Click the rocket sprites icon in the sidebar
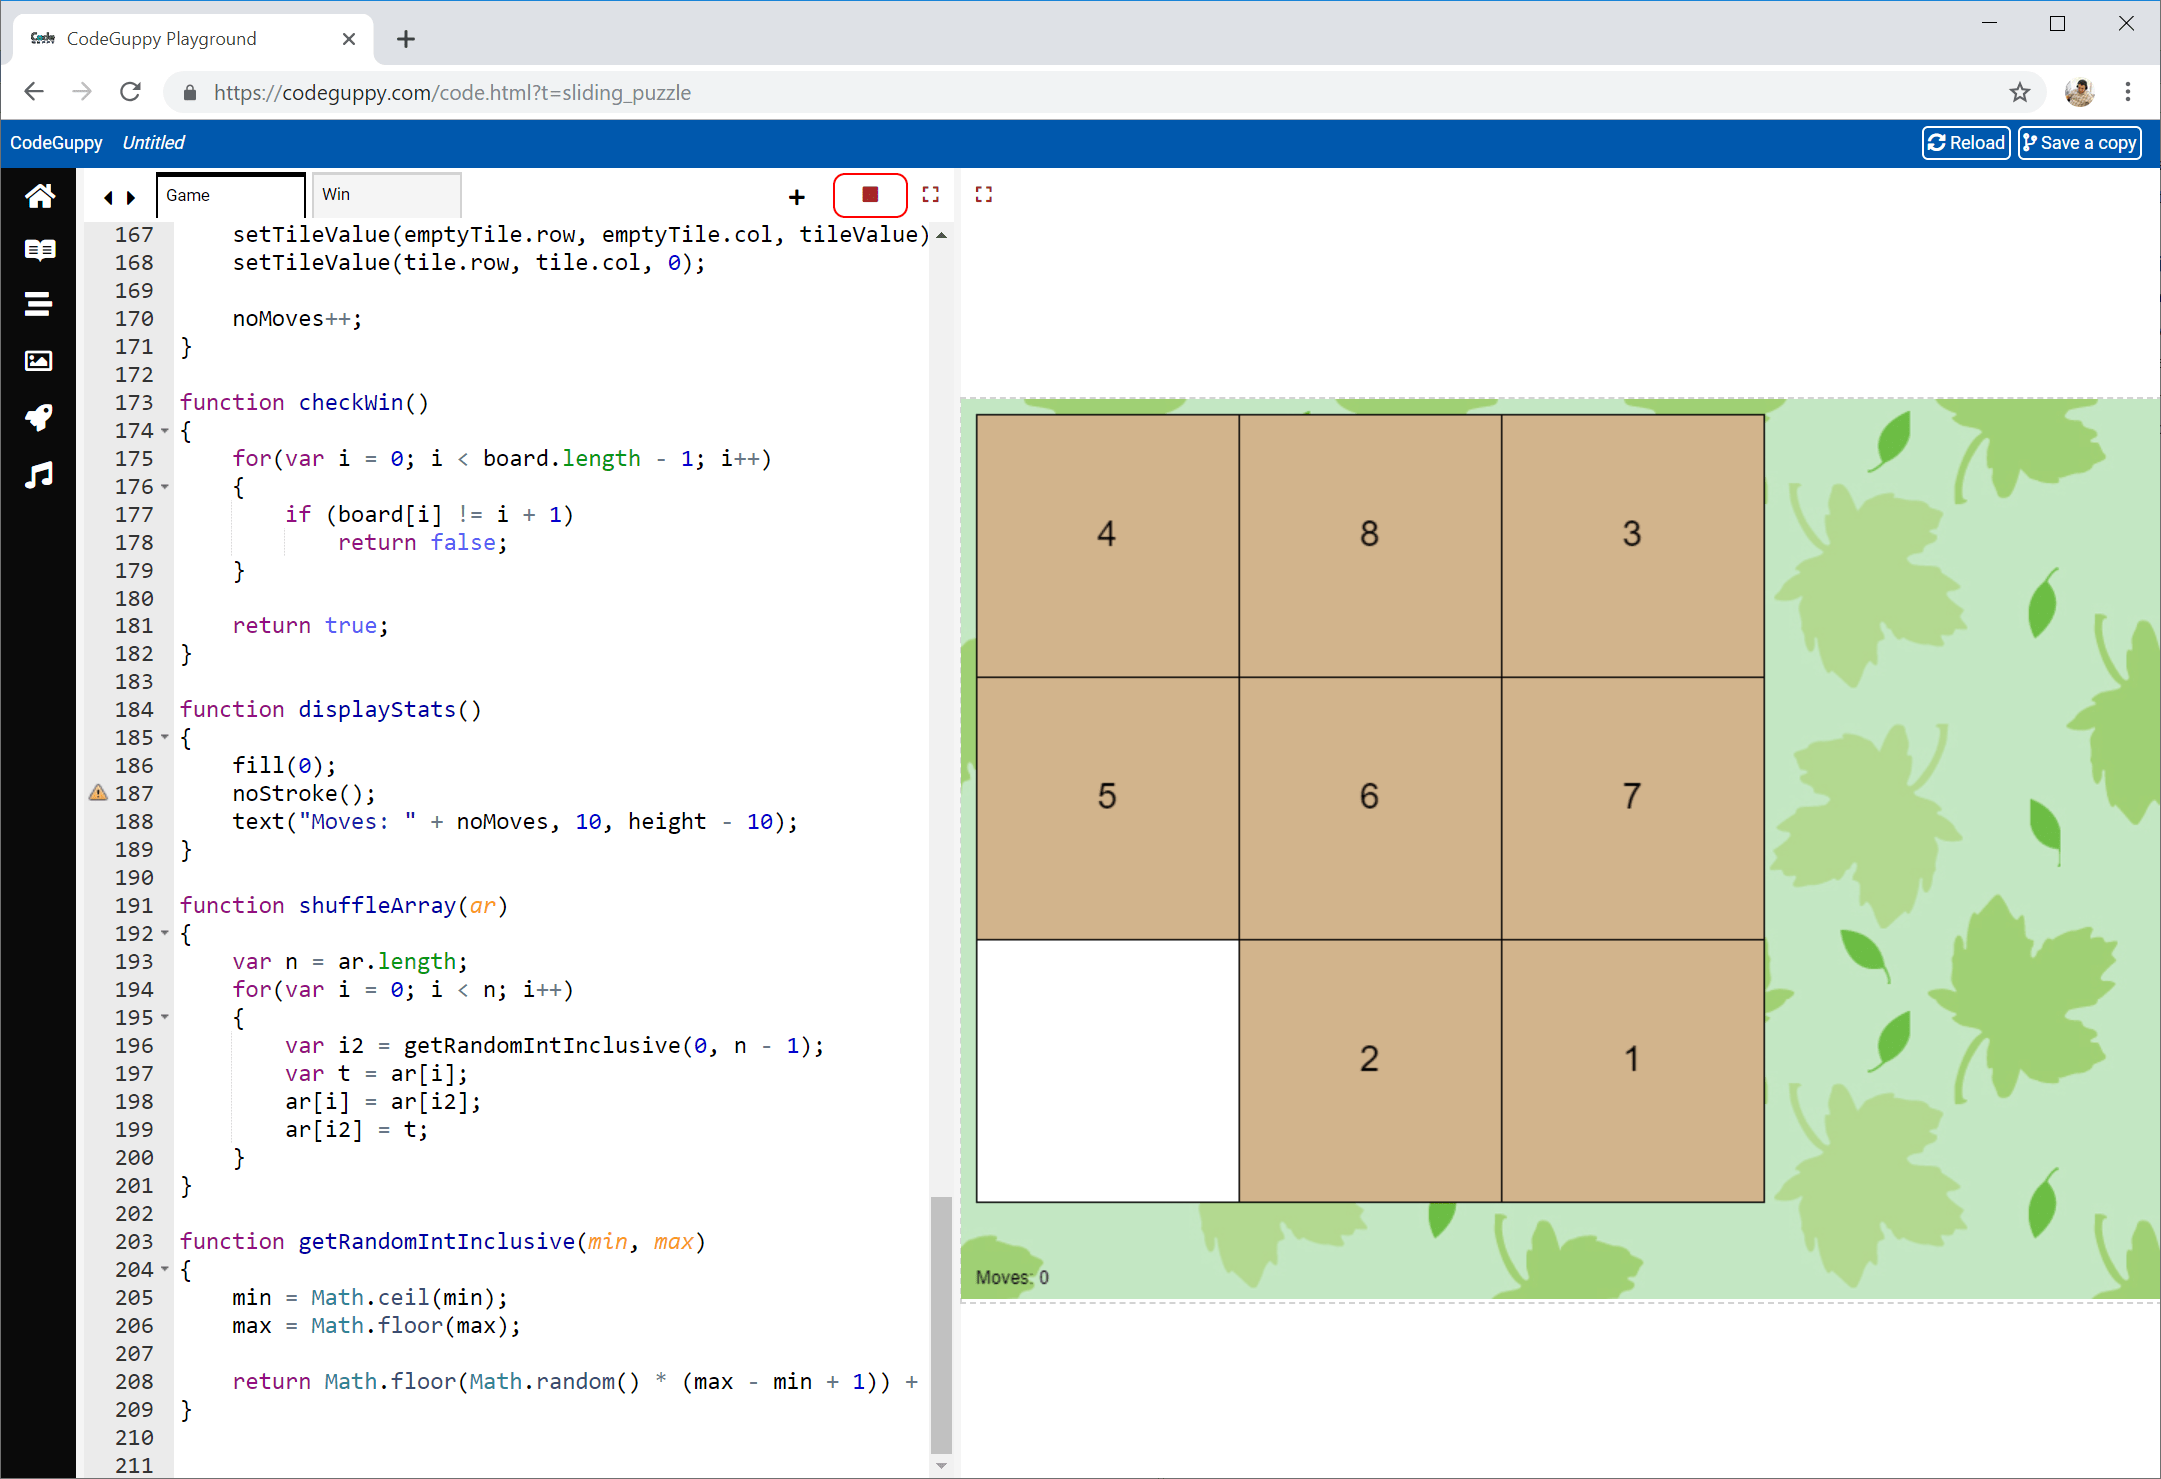 39,417
